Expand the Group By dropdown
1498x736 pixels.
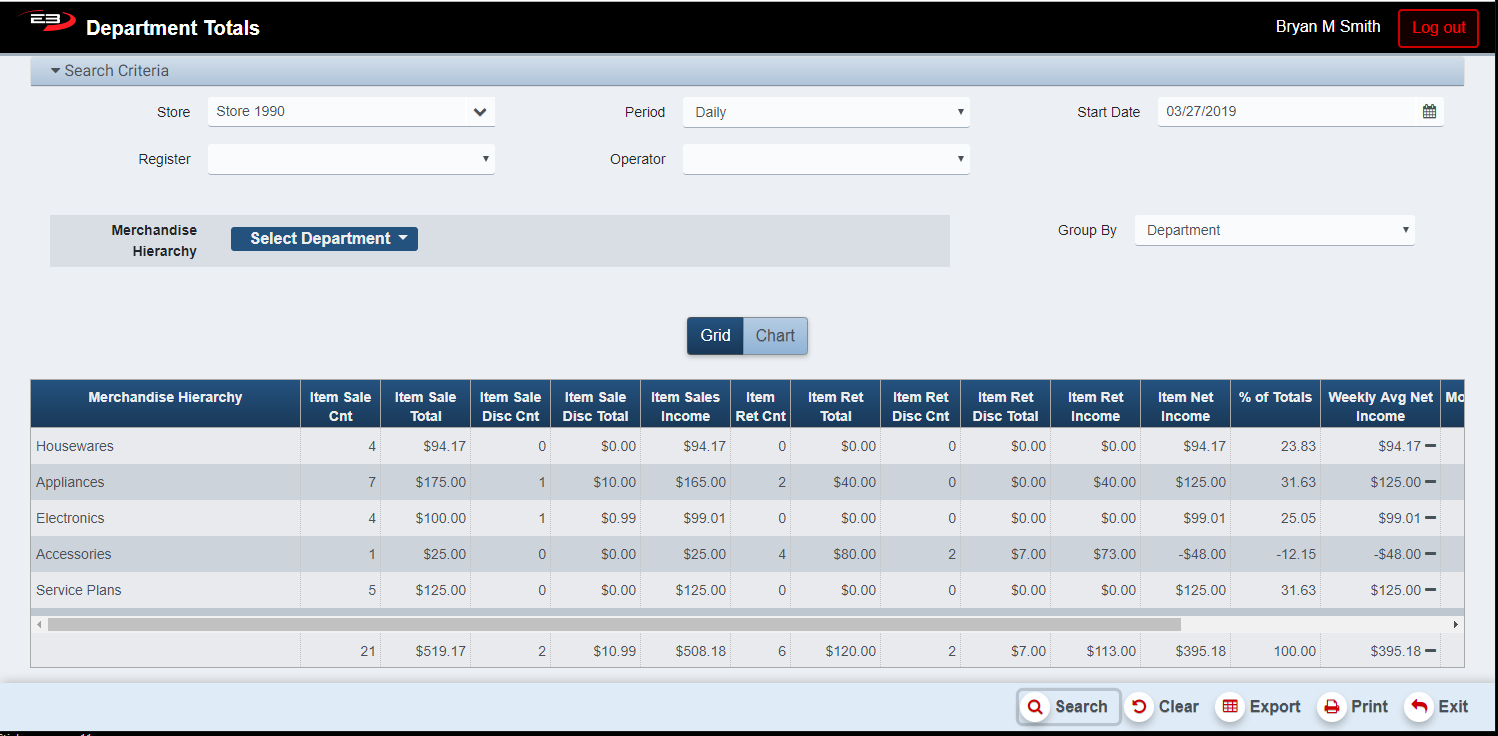tap(1274, 230)
